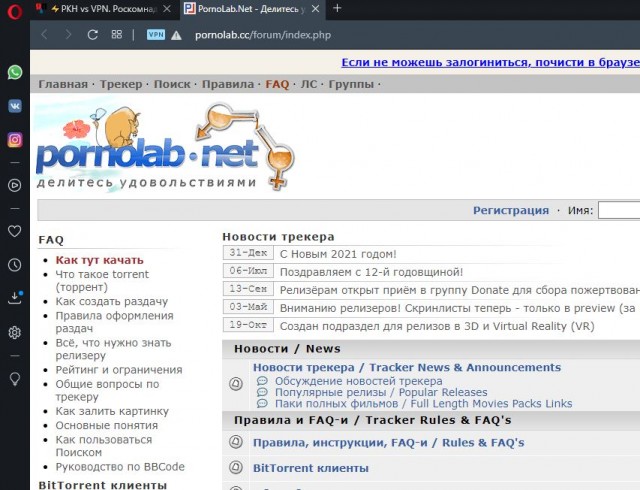Reload the current page
Image resolution: width=640 pixels, height=490 pixels.
pyautogui.click(x=93, y=35)
